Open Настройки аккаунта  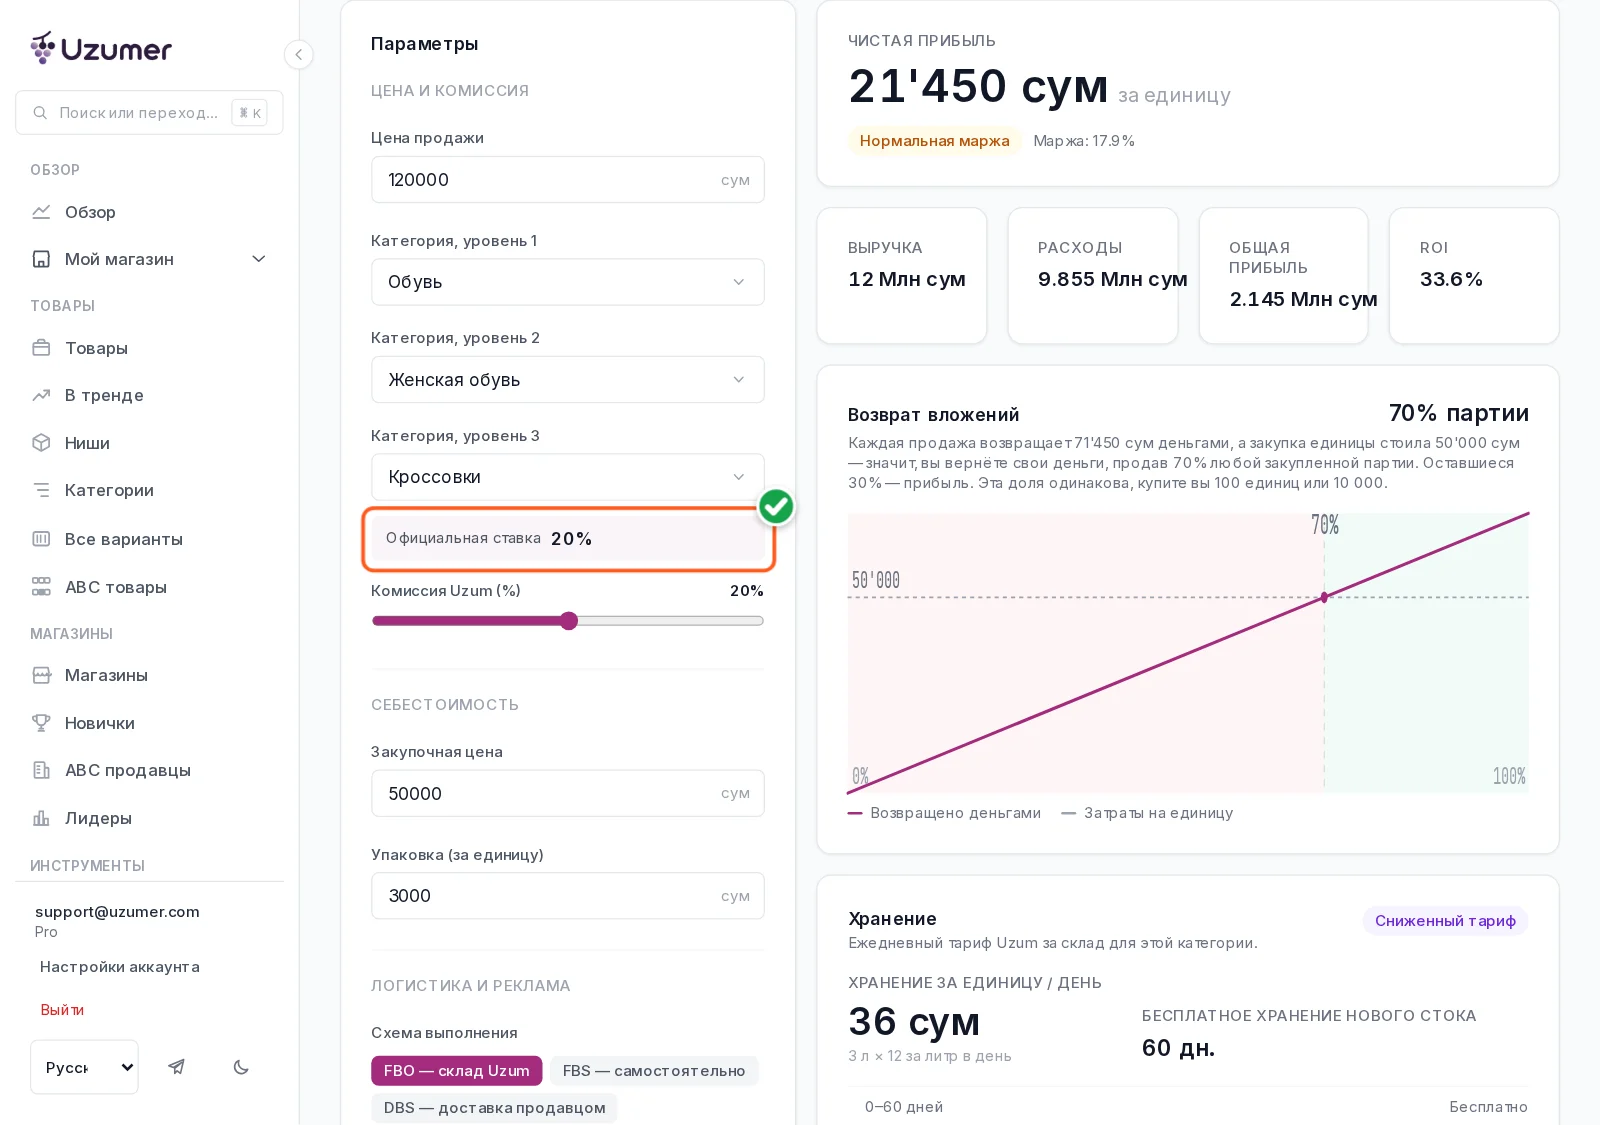tap(120, 967)
